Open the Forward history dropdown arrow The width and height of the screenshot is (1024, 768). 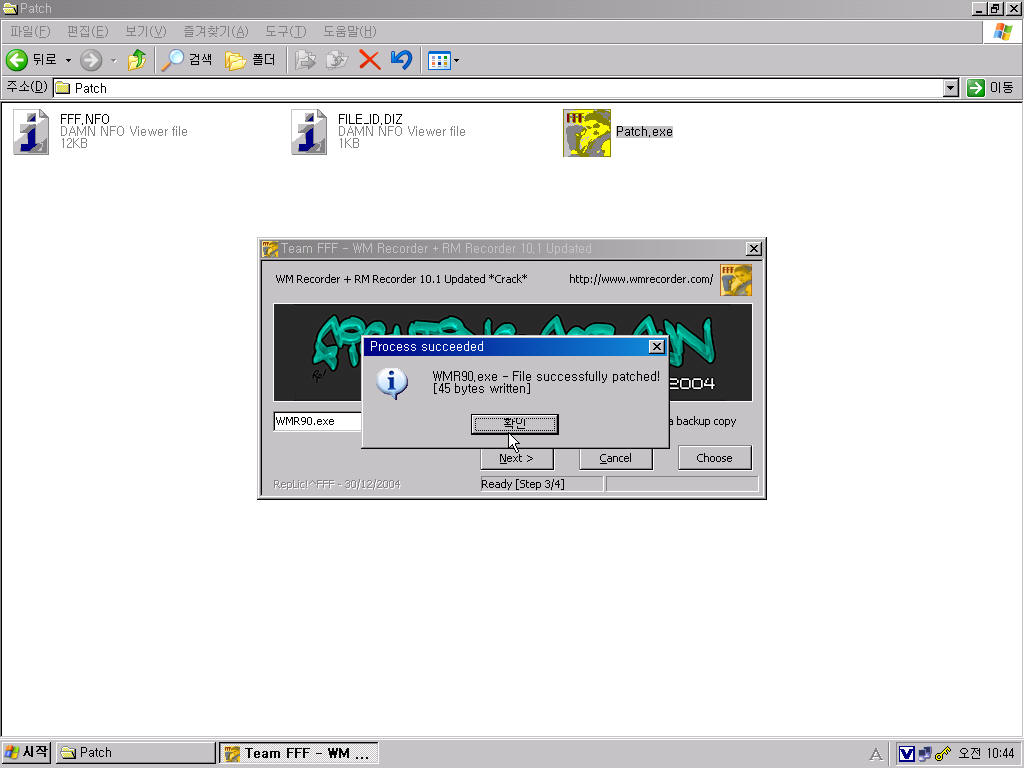point(114,60)
